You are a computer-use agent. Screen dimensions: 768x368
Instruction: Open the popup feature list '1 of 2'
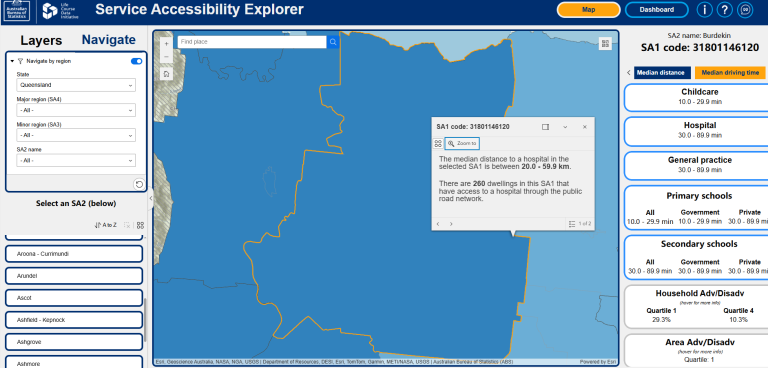pos(580,224)
